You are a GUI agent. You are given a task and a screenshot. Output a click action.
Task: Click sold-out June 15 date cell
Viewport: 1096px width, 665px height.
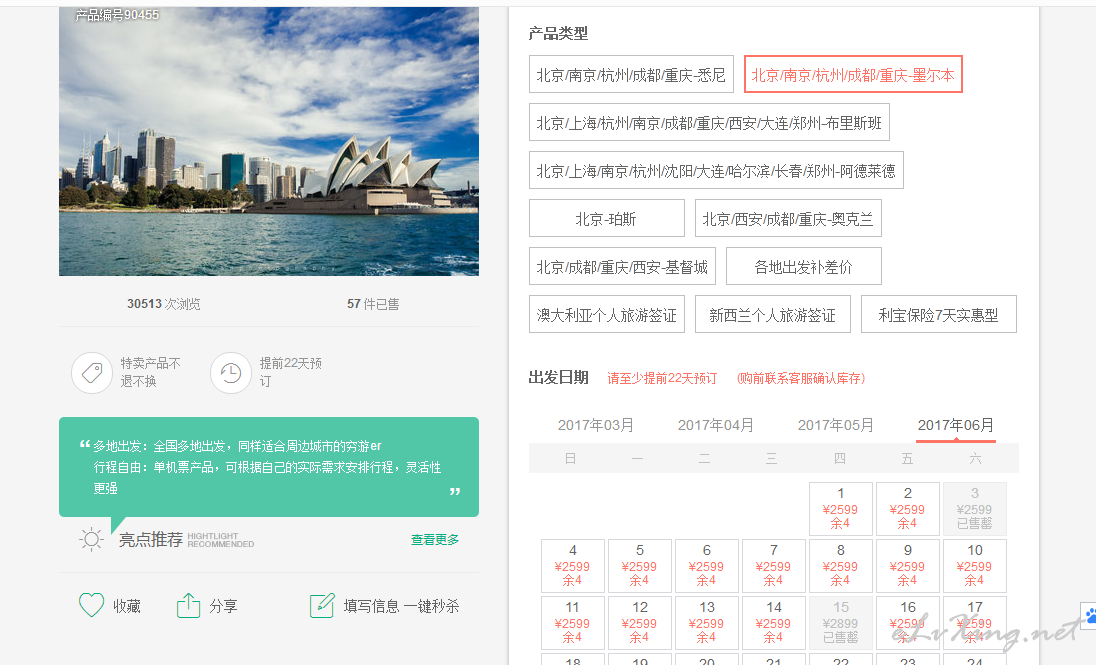(x=840, y=622)
